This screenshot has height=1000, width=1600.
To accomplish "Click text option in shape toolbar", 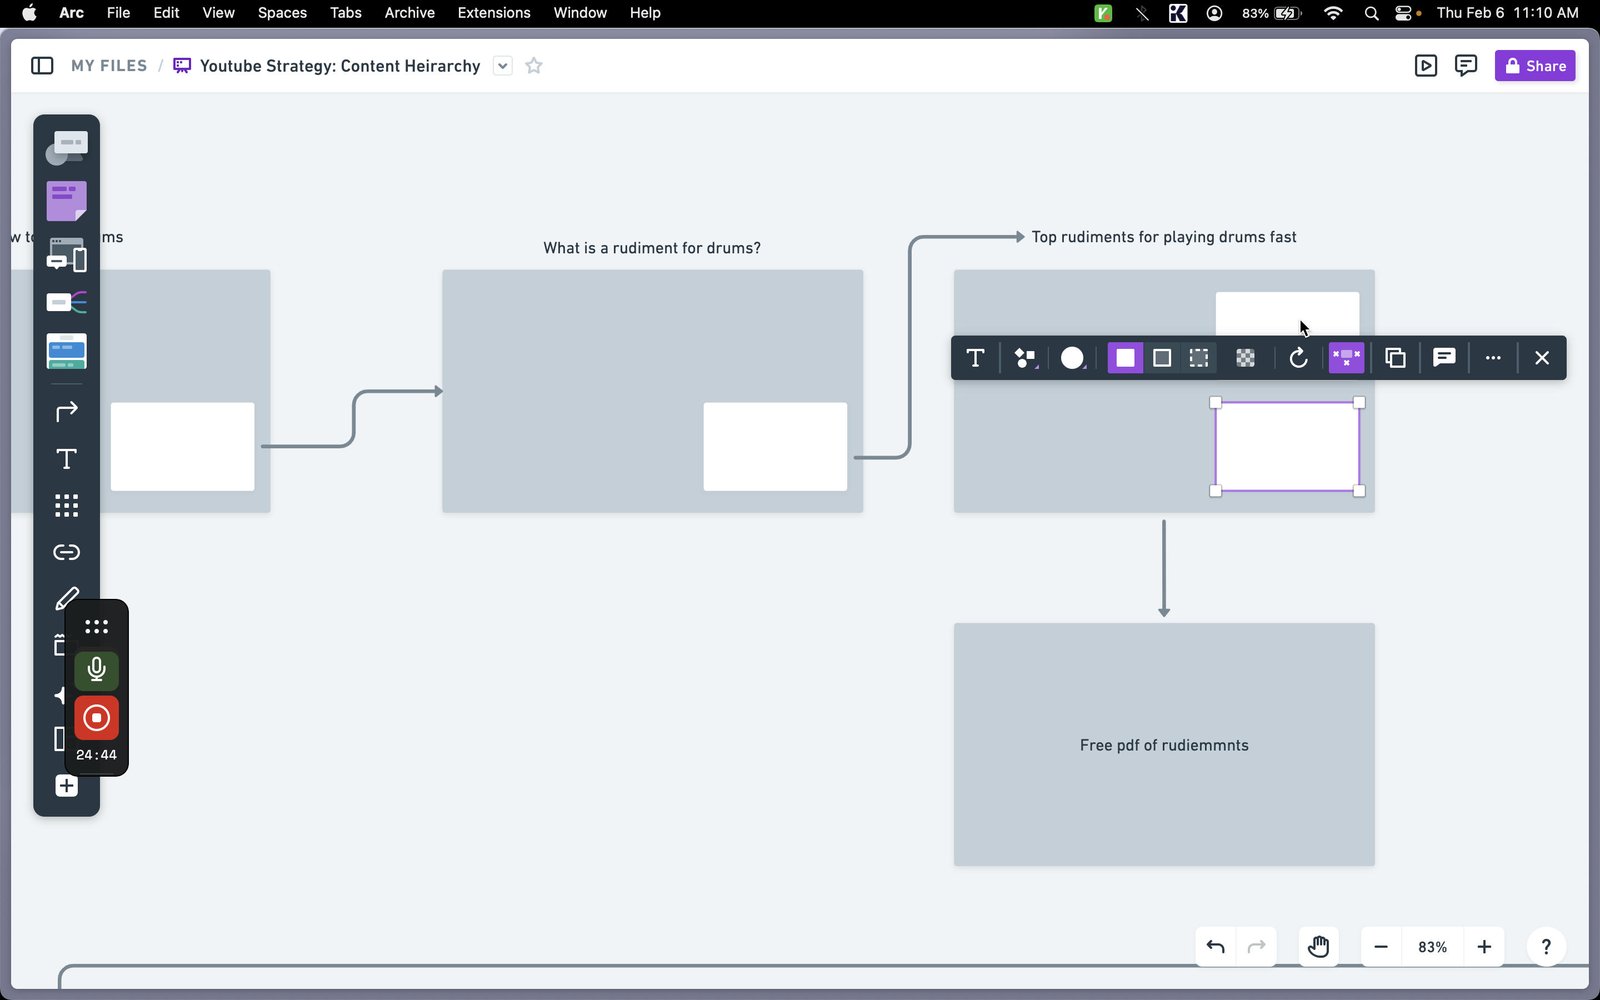I will 975,358.
